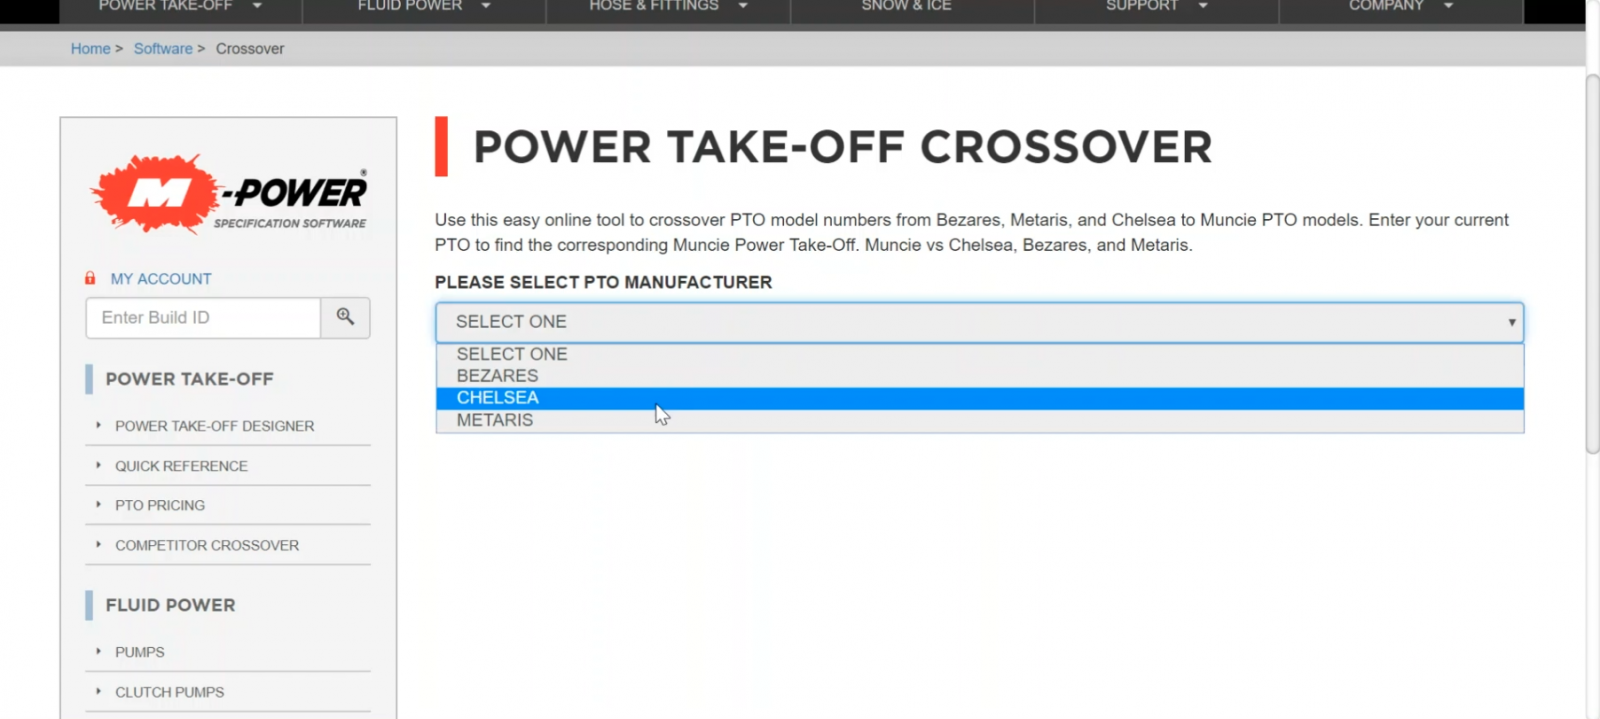Image resolution: width=1600 pixels, height=719 pixels.
Task: Pick the SELECT ONE option in the list
Action: tap(979, 354)
